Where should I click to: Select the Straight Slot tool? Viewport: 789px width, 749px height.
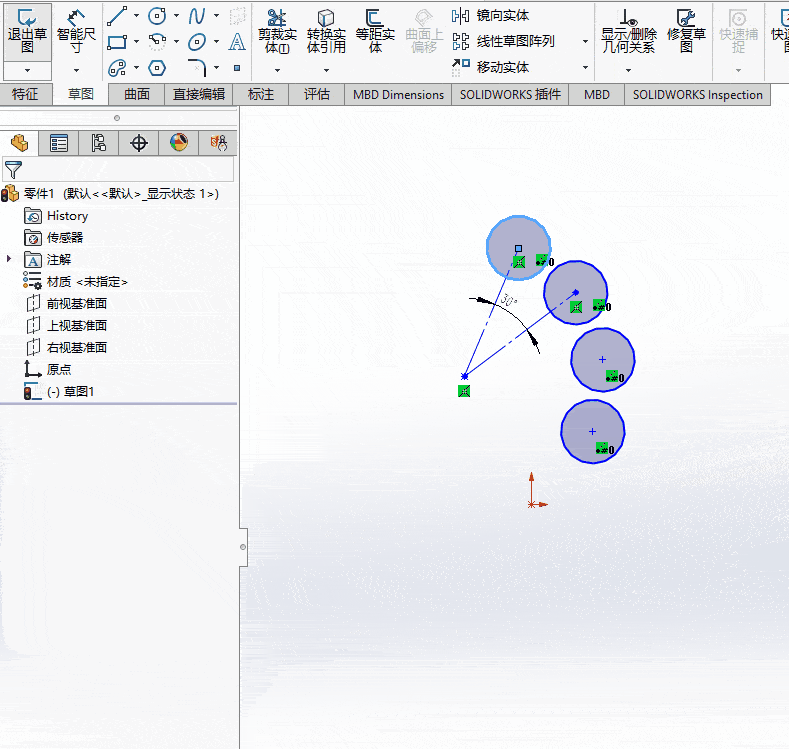click(117, 67)
